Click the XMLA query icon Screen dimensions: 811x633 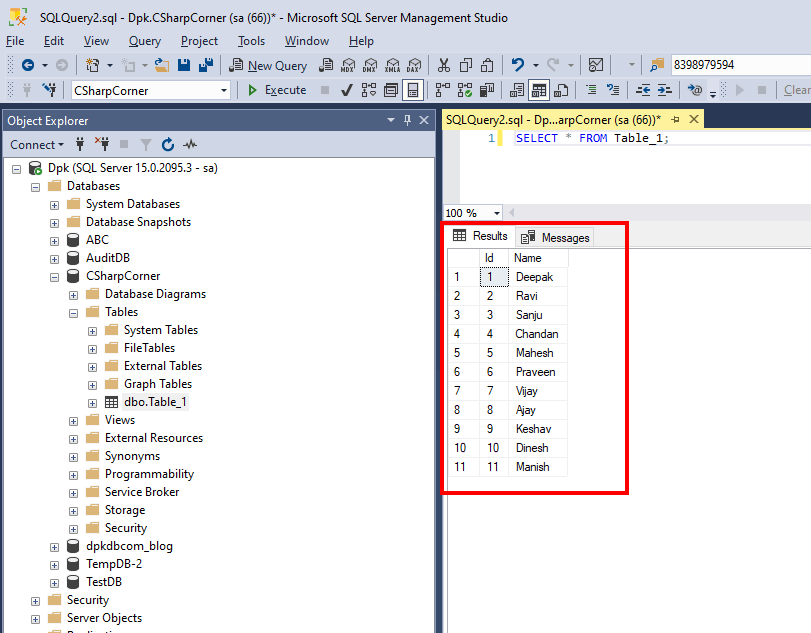(392, 65)
